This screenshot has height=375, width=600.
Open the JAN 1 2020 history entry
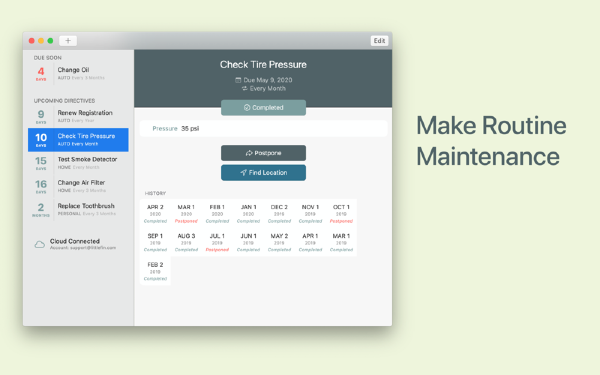coord(248,214)
